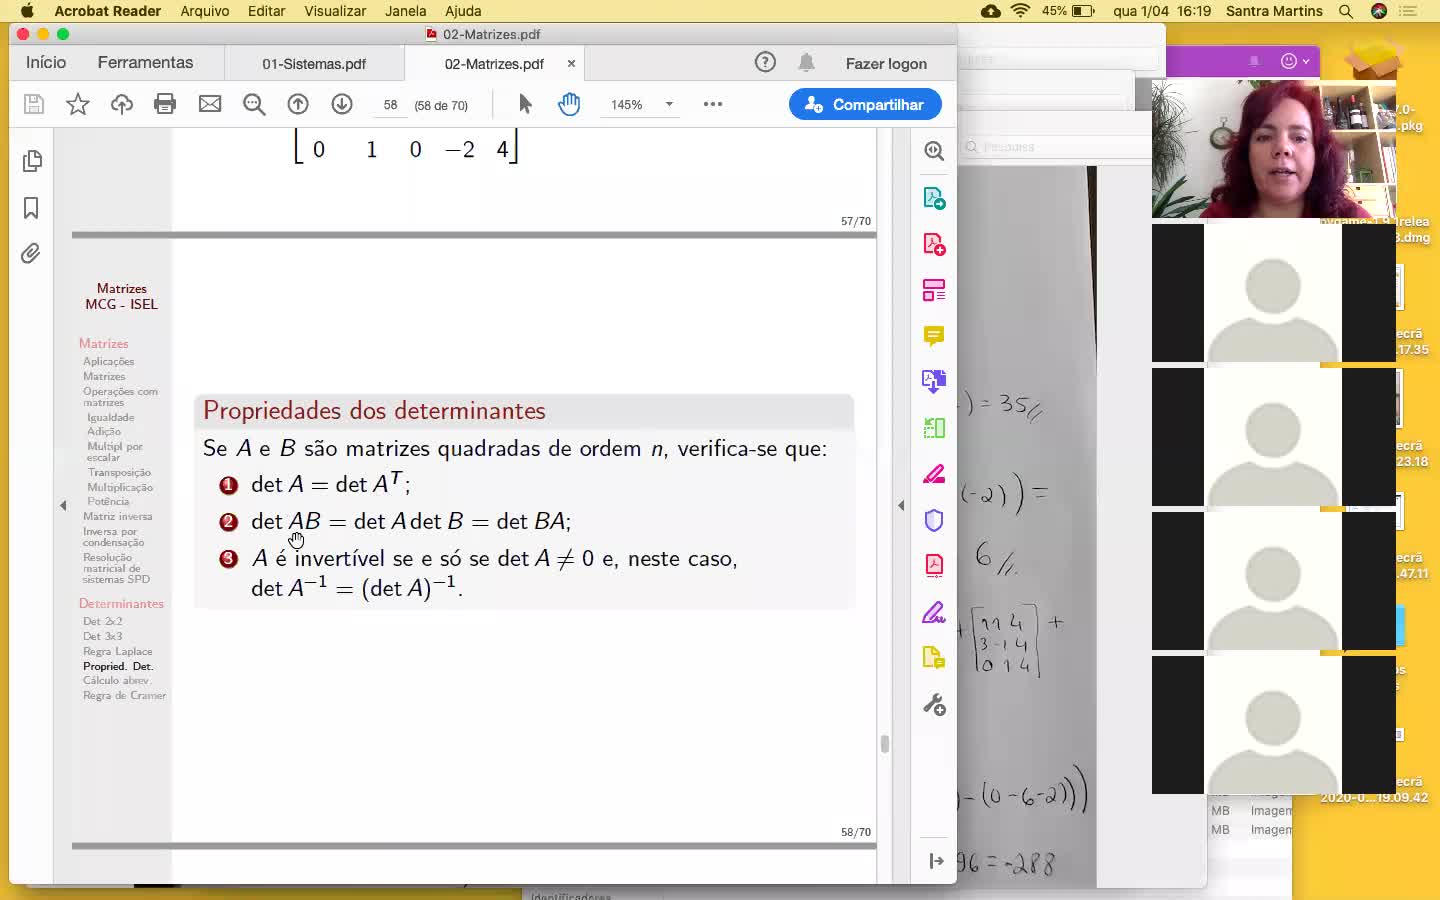Screen dimensions: 1440x900
Task: Click Determinantes slide outline link
Action: click(121, 603)
